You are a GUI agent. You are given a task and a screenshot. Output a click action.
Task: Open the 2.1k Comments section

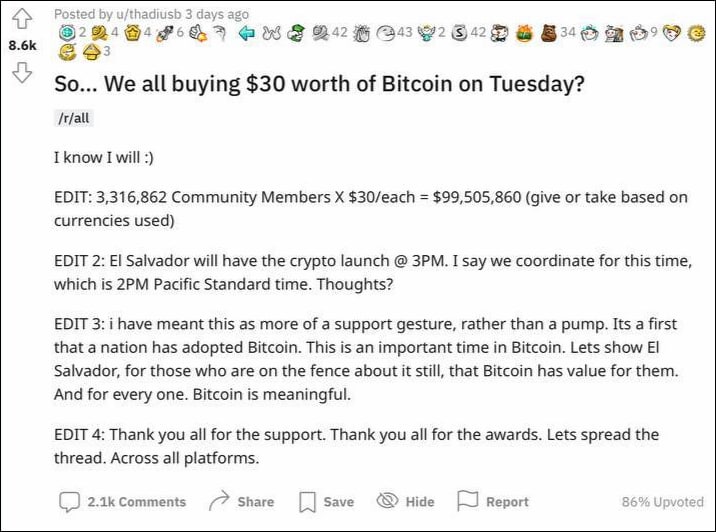[x=122, y=501]
